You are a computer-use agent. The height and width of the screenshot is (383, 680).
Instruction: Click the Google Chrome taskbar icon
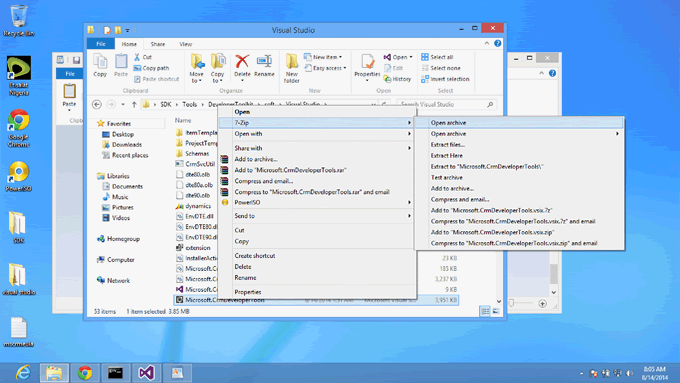point(85,373)
